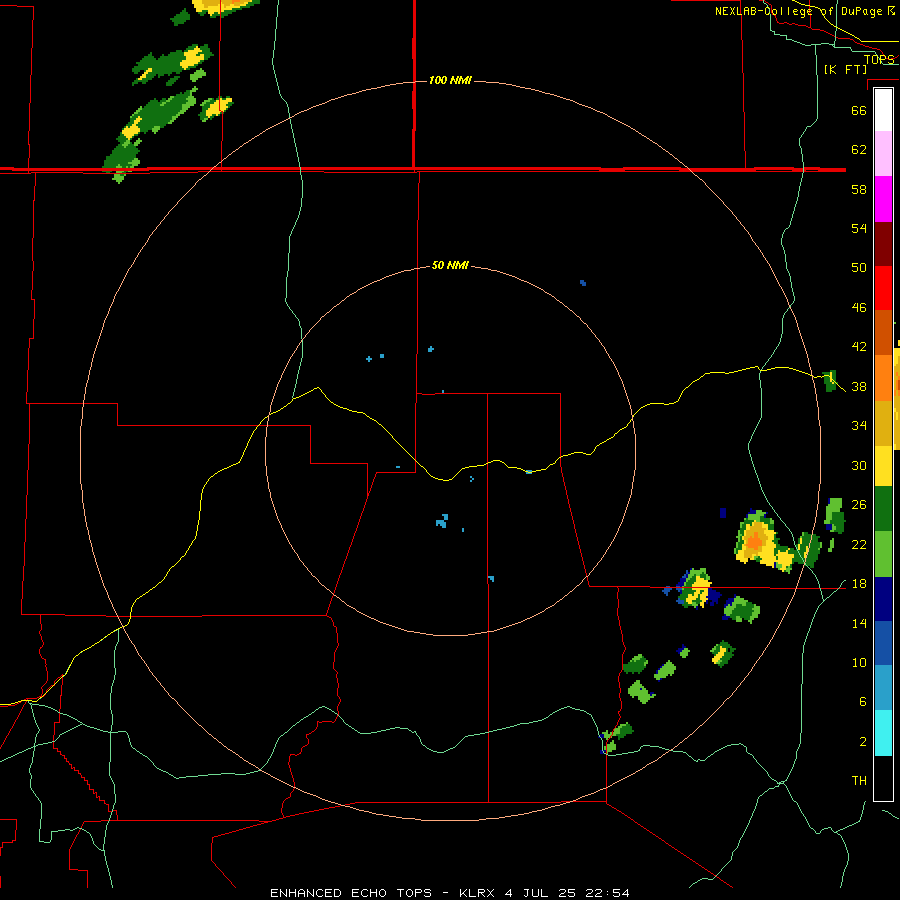Select the "18" legend value

click(x=859, y=584)
